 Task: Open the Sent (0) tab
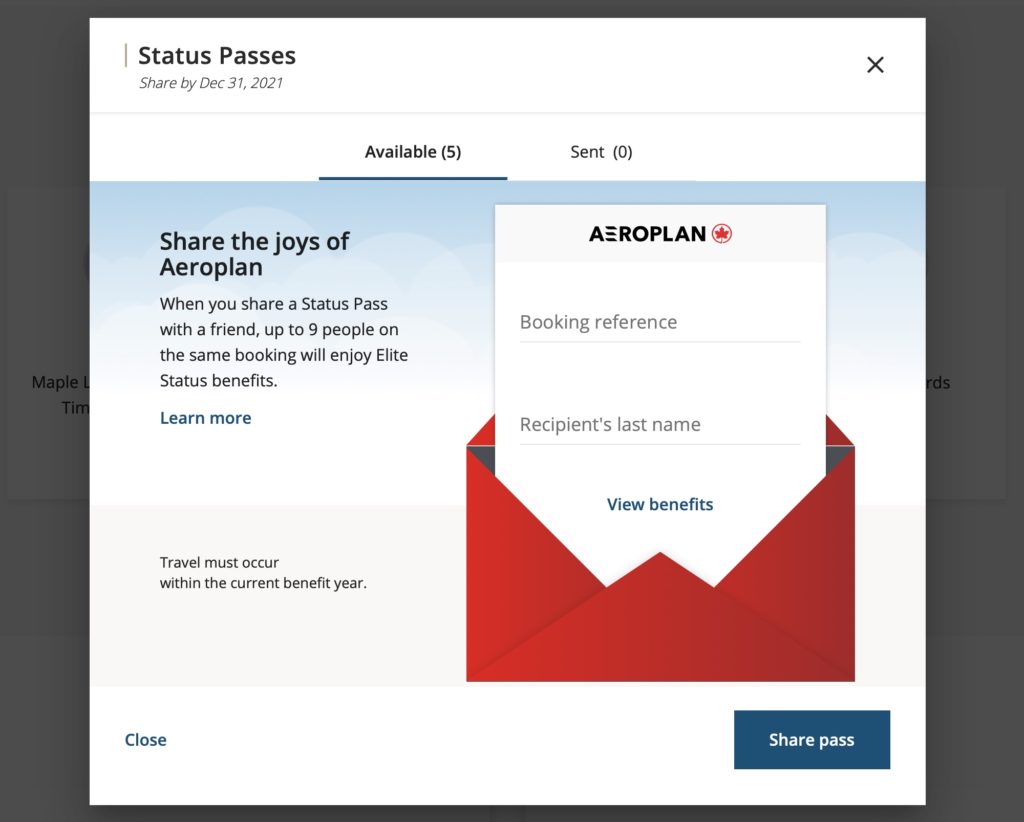[601, 152]
